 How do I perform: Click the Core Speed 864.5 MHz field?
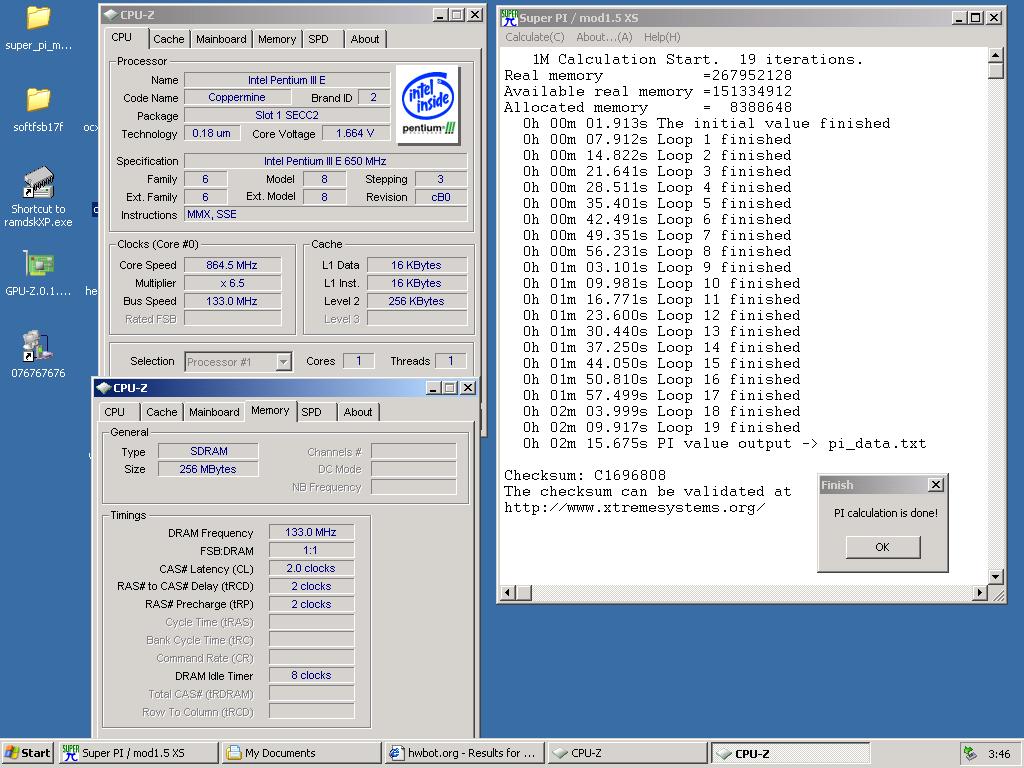(x=232, y=265)
